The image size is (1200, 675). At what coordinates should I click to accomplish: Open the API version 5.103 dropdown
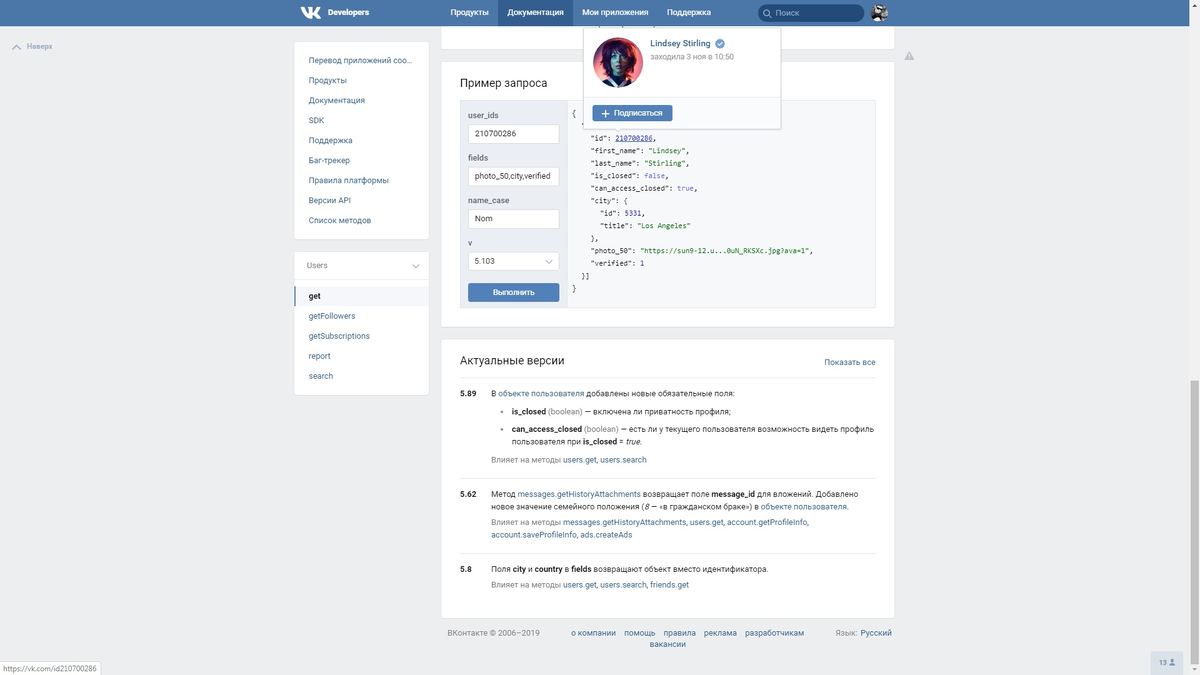point(513,261)
